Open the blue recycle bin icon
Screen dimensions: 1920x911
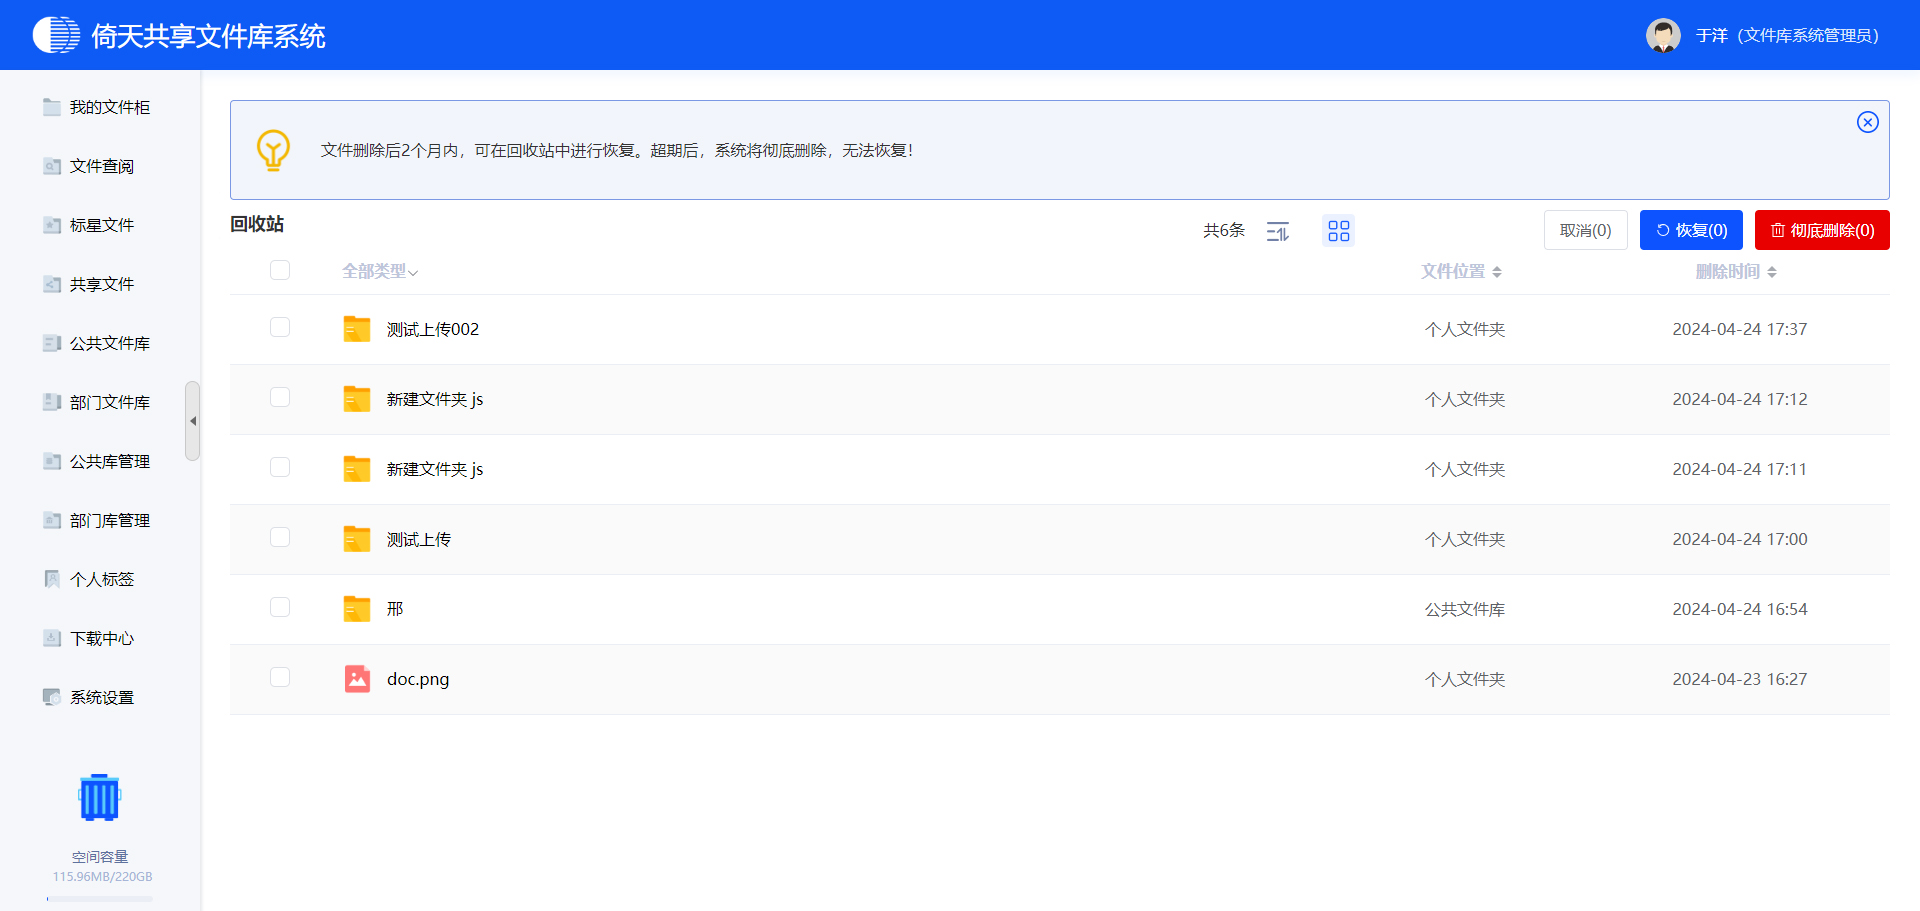(x=100, y=797)
